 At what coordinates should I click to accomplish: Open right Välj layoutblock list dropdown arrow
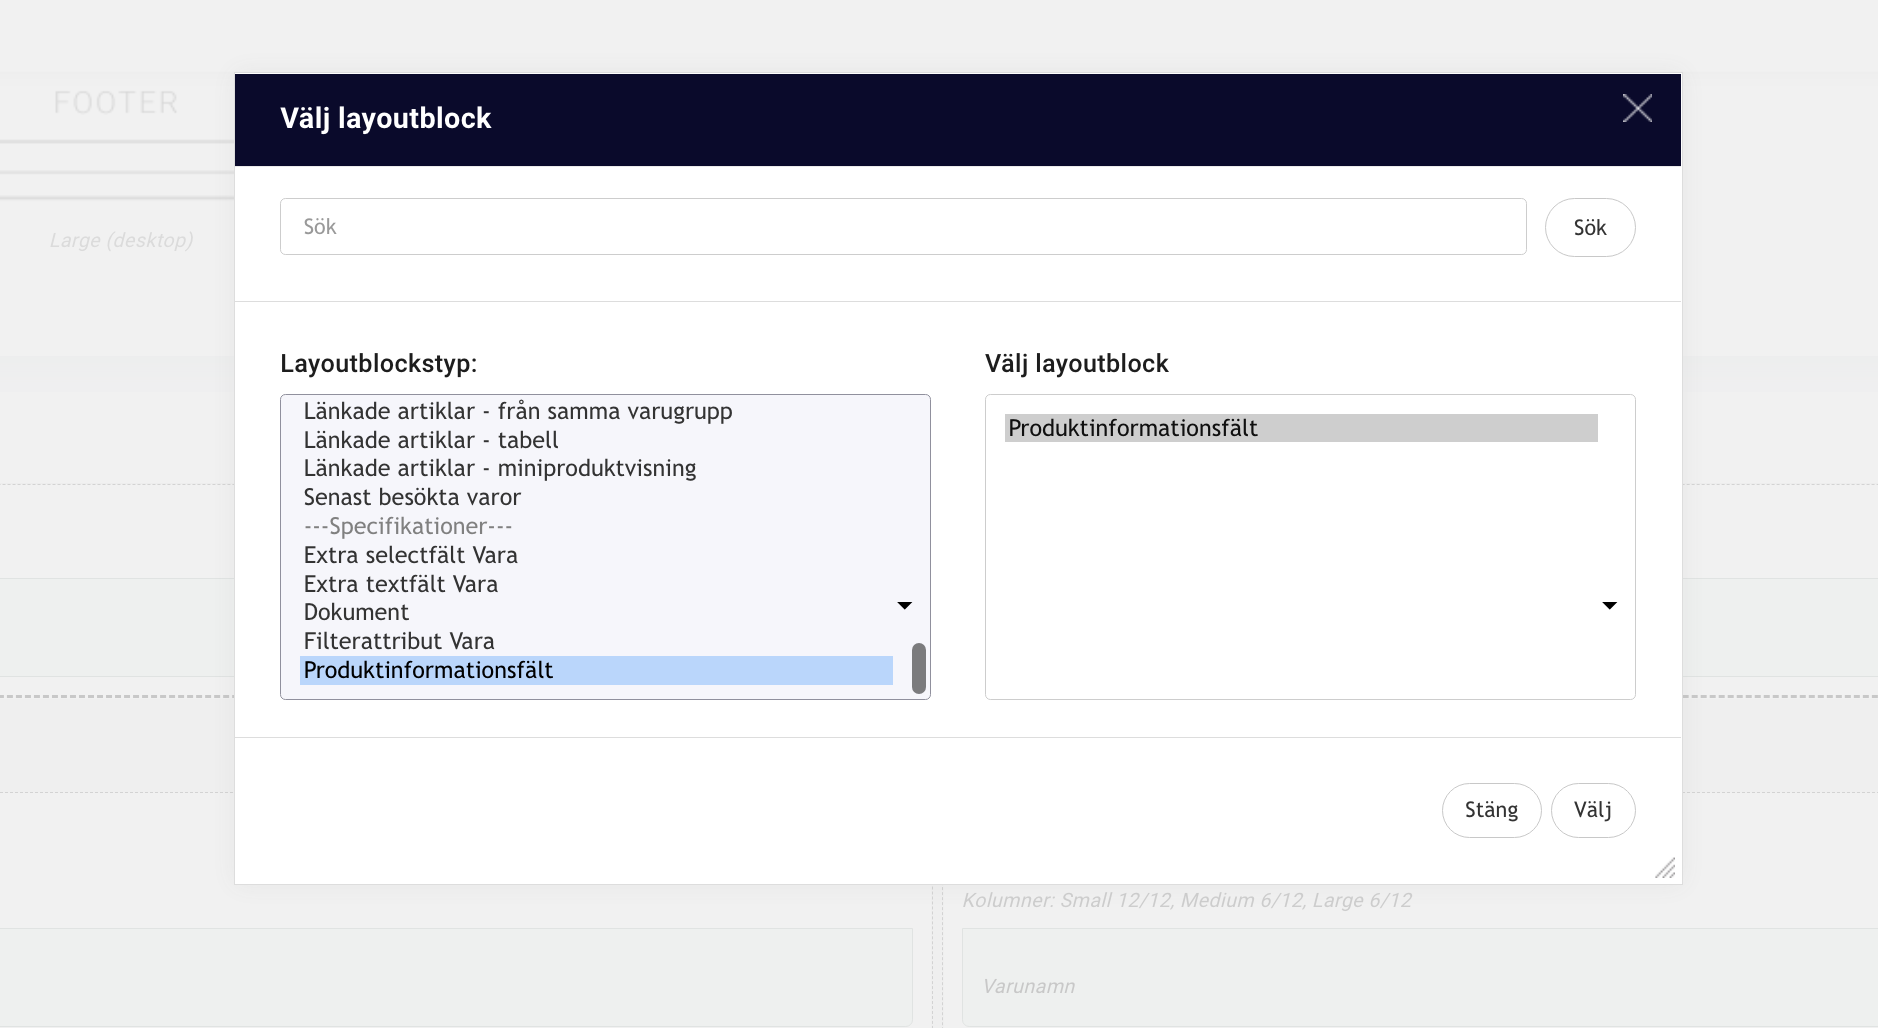1609,605
